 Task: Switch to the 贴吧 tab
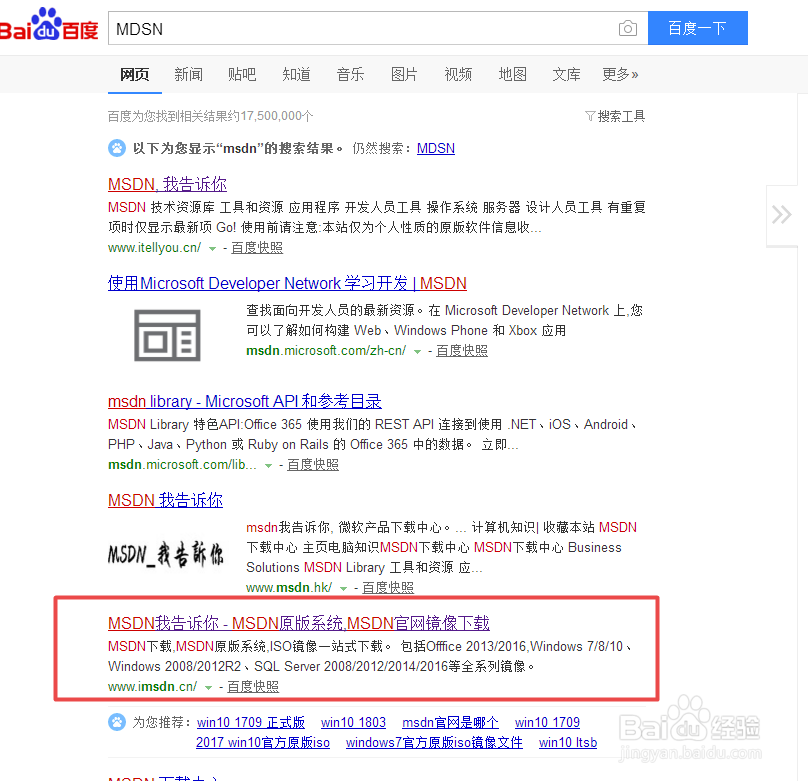242,75
